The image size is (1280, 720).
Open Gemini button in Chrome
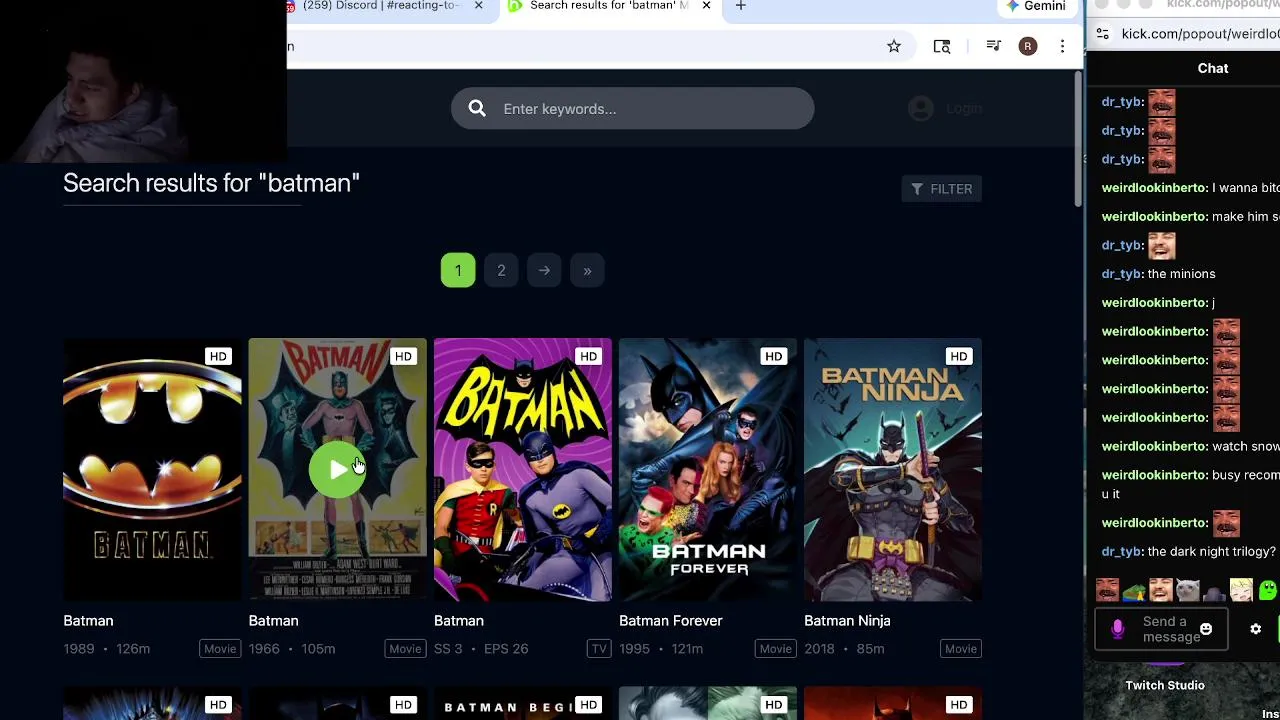point(1036,6)
